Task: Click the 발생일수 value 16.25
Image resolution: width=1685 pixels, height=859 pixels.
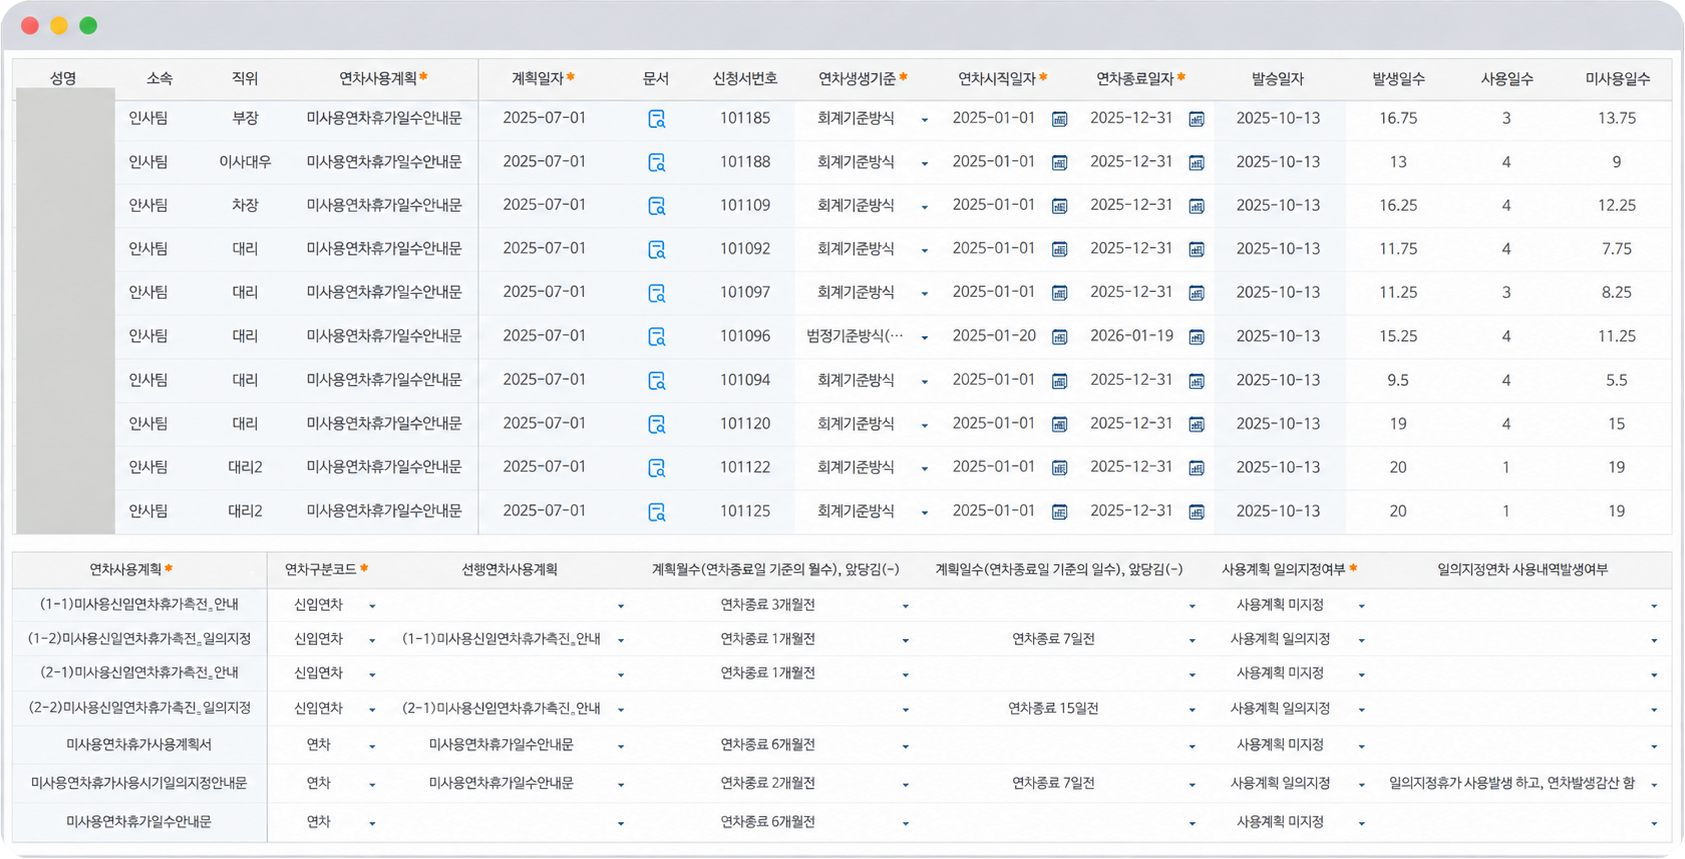Action: (1398, 205)
